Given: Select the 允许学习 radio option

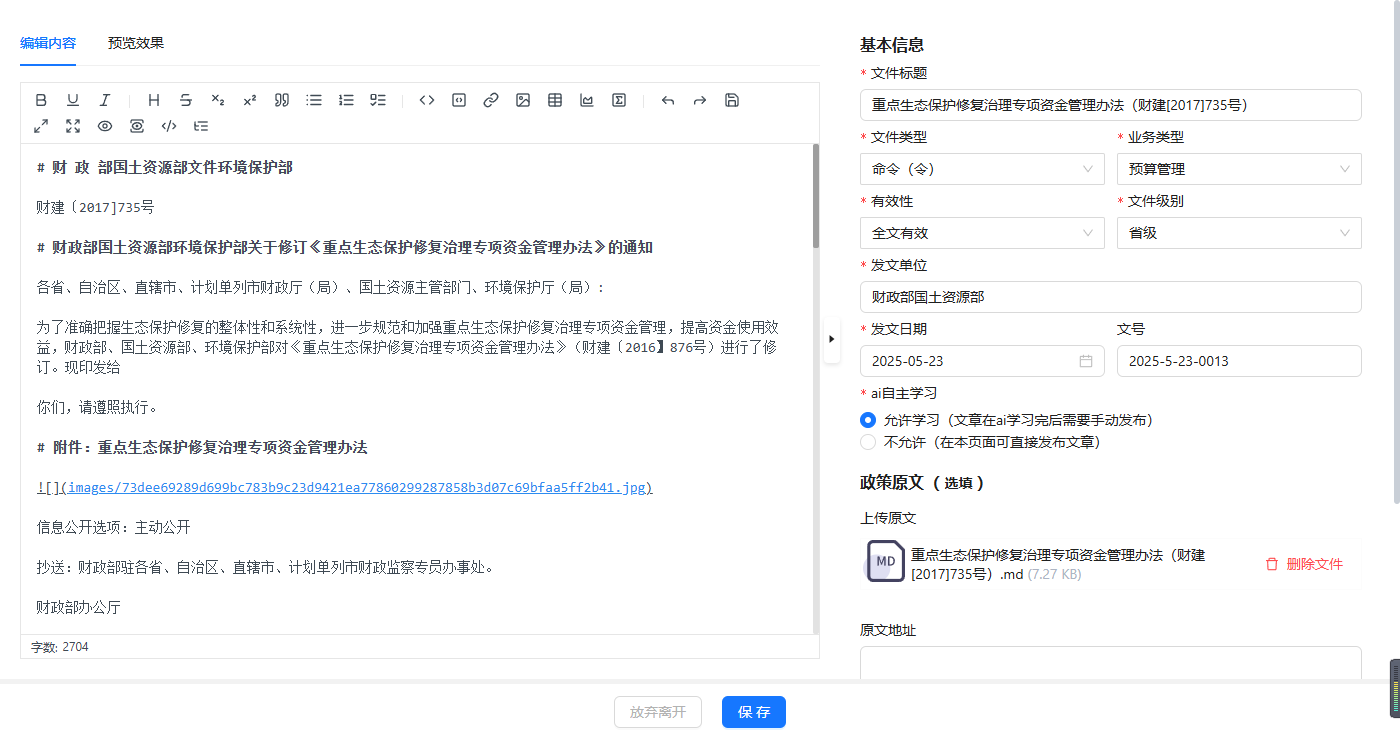Looking at the screenshot, I should pyautogui.click(x=868, y=420).
